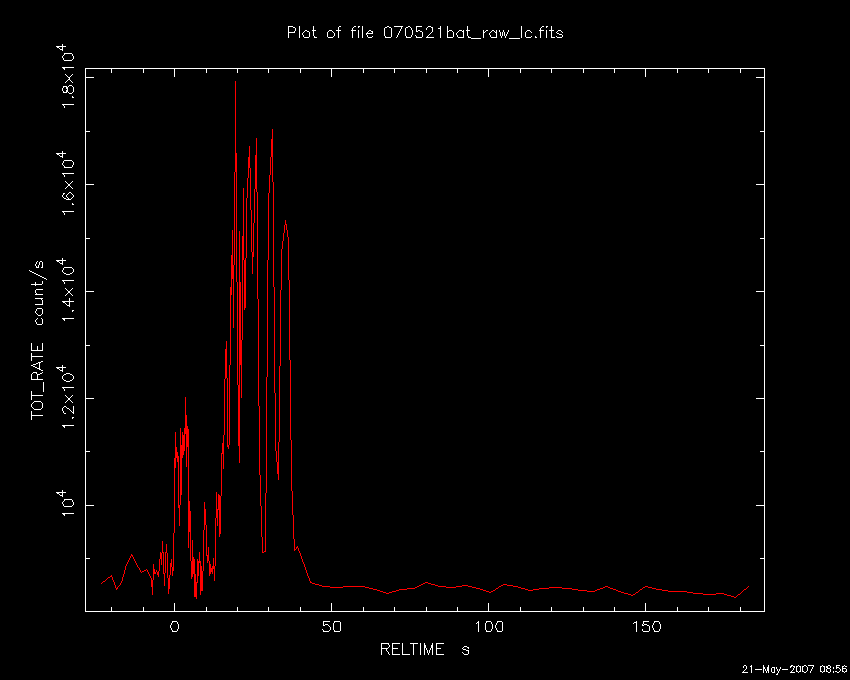Click the plot title 'Plot of file 070521bat_raw_lc.fits'
The image size is (850, 680).
pos(425,33)
